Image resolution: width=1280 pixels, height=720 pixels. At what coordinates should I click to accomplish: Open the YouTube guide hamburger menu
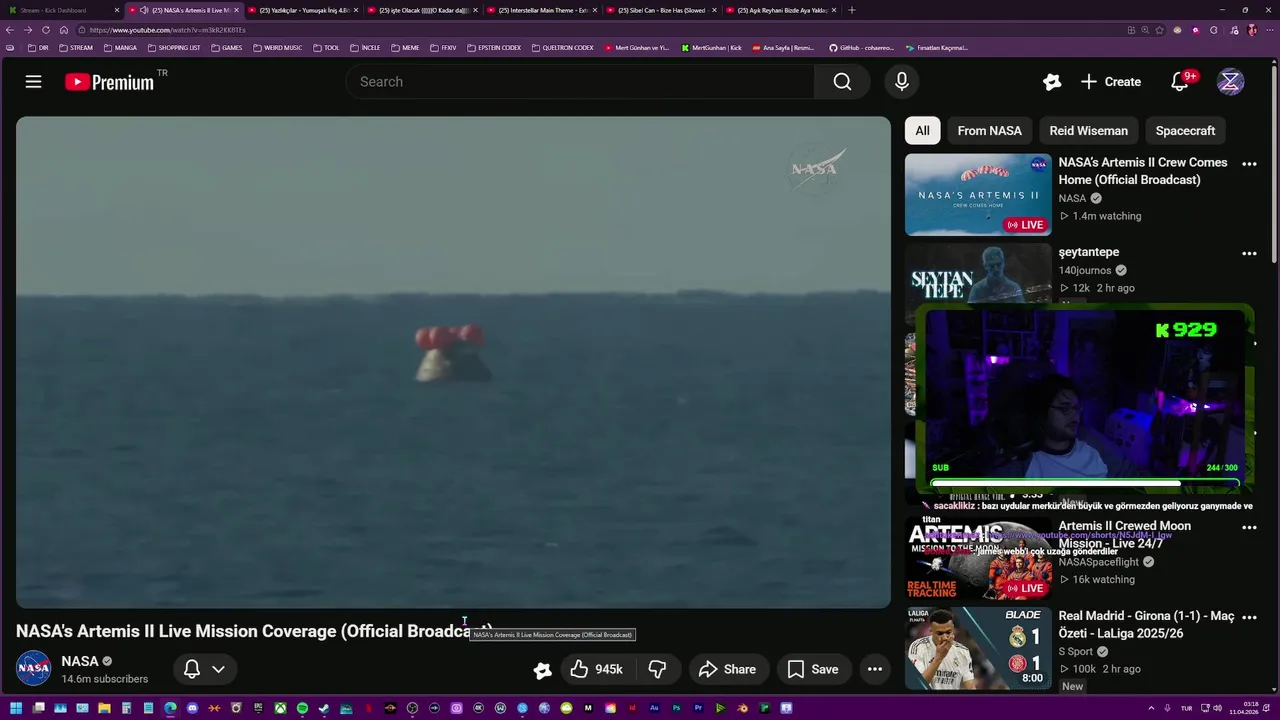(x=33, y=82)
